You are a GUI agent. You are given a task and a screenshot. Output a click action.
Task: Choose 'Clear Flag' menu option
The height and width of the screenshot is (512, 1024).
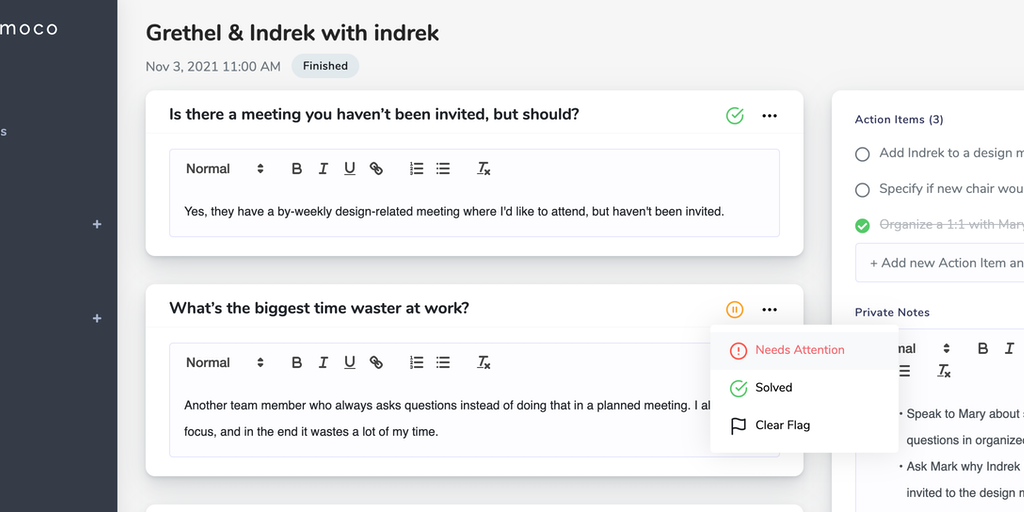pyautogui.click(x=782, y=425)
